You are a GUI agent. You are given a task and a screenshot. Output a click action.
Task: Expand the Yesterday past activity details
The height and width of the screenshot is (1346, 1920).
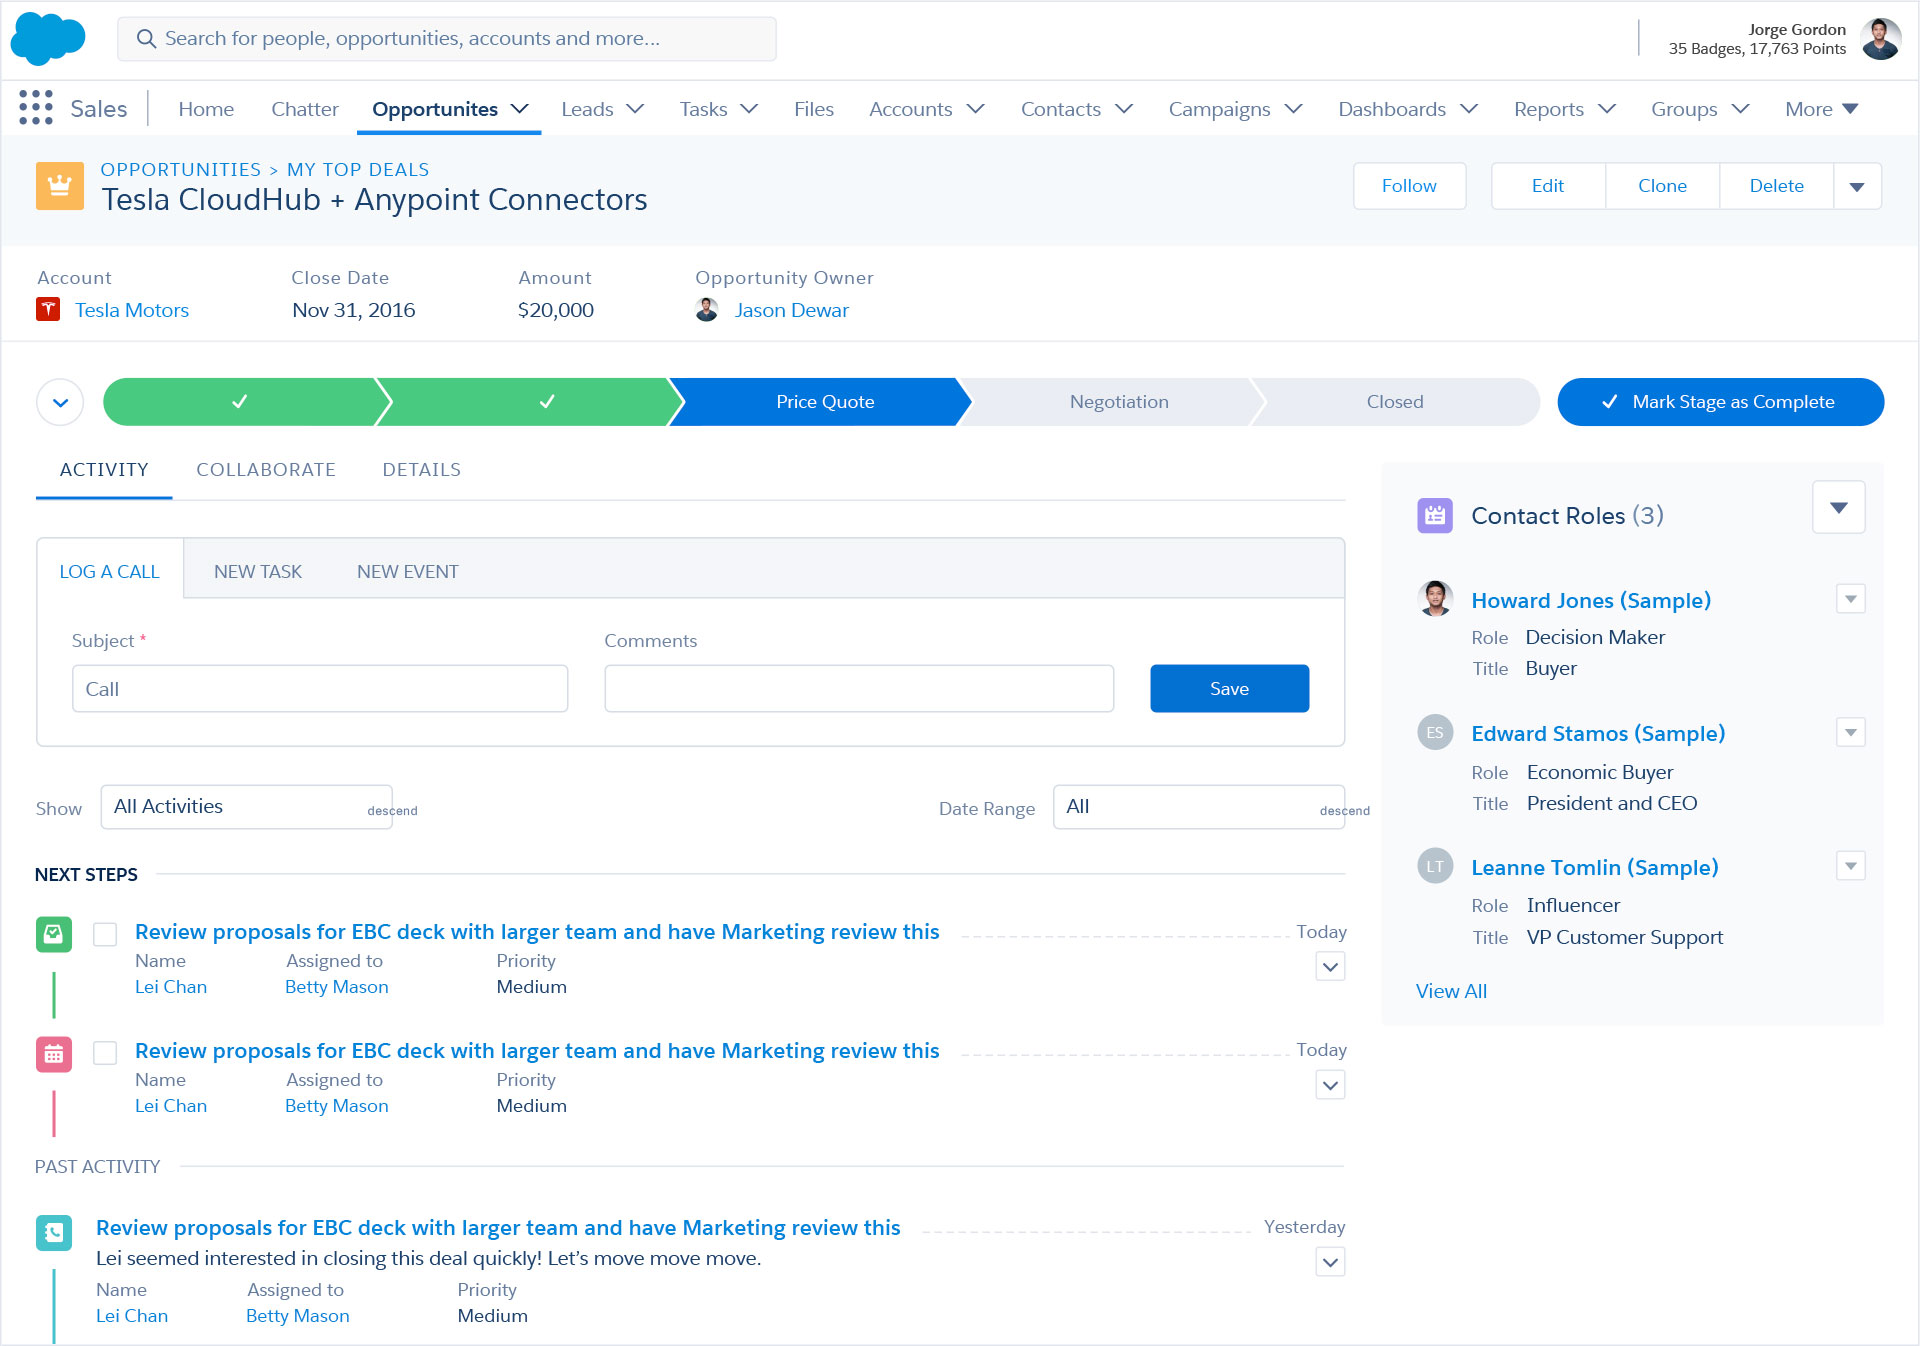pos(1330,1262)
